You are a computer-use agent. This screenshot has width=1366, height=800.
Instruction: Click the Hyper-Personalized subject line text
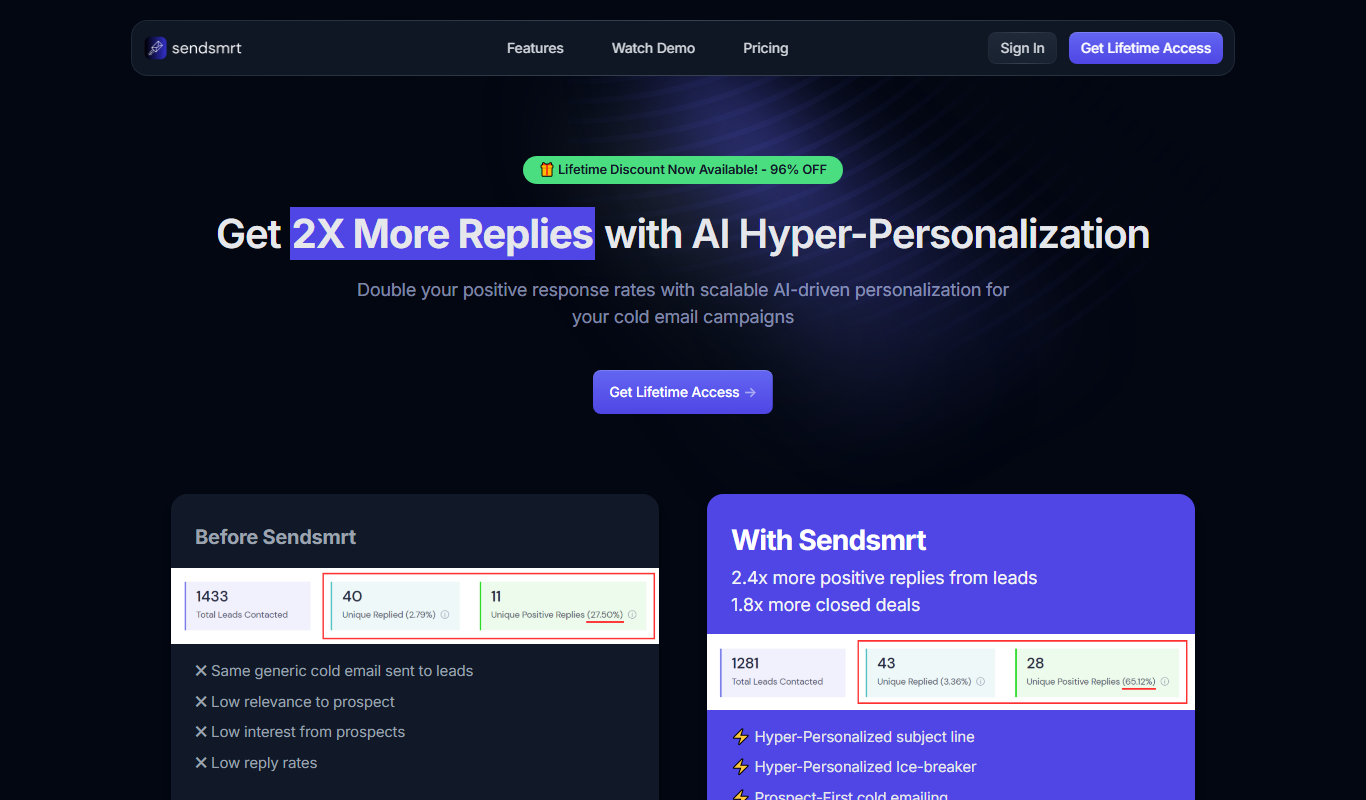(x=865, y=737)
